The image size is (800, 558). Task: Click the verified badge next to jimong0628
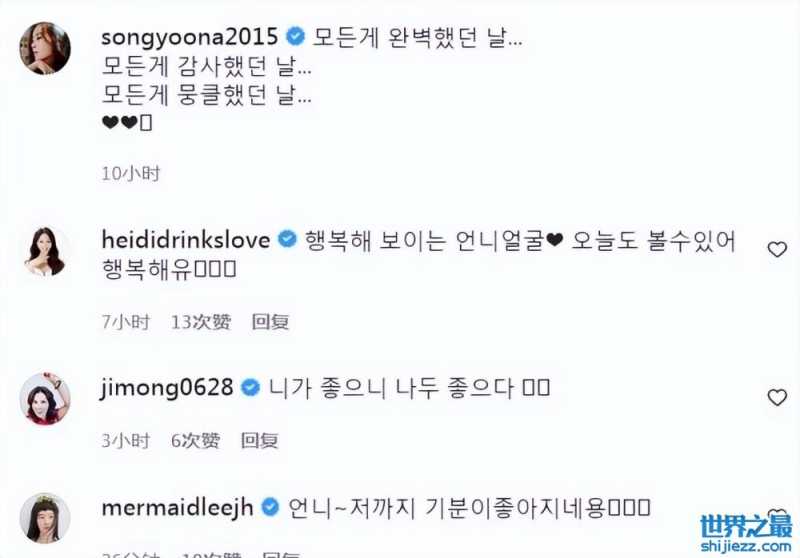[251, 388]
